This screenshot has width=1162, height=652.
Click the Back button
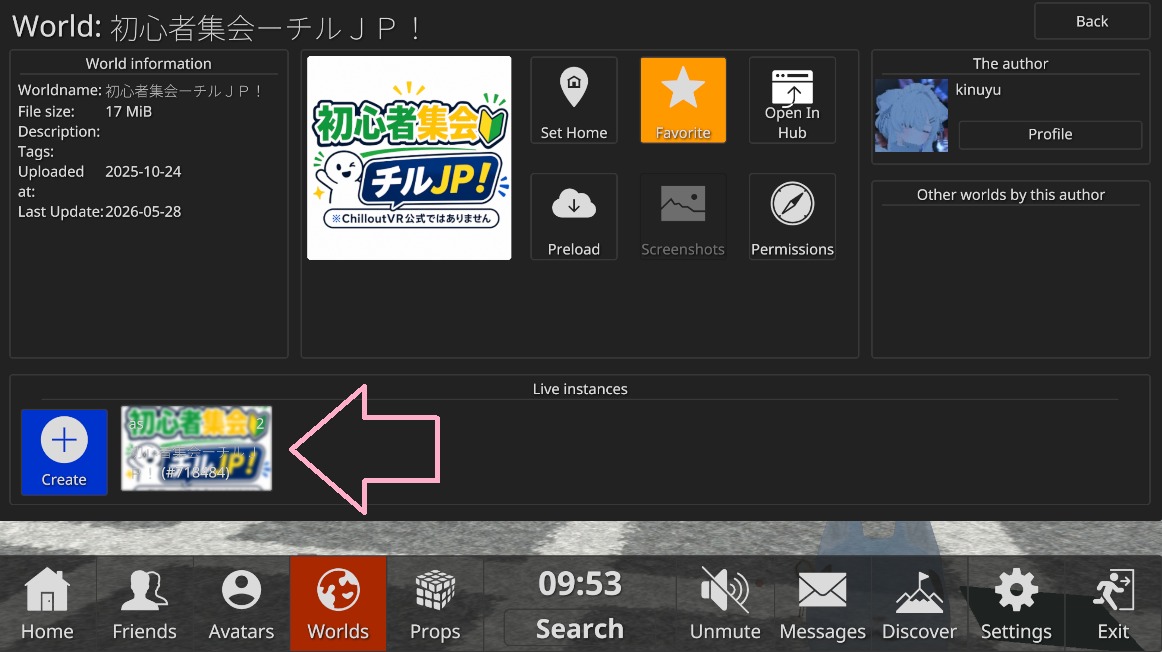coord(1092,21)
